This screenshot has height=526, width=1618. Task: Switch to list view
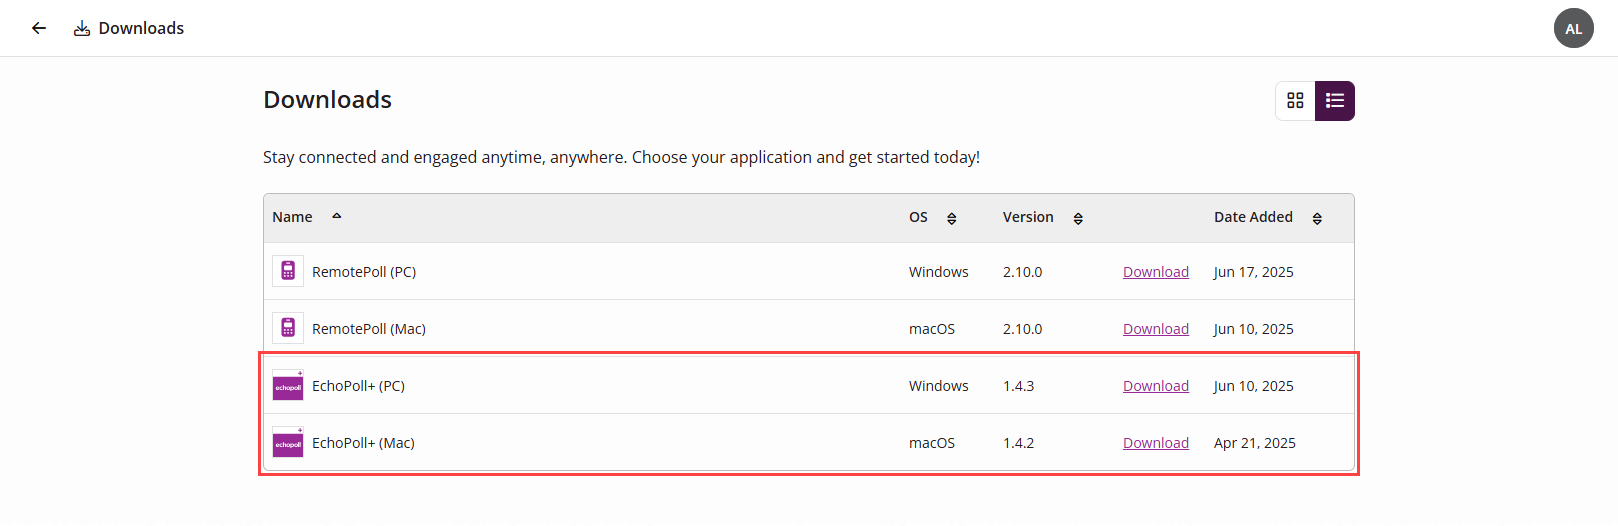point(1335,101)
